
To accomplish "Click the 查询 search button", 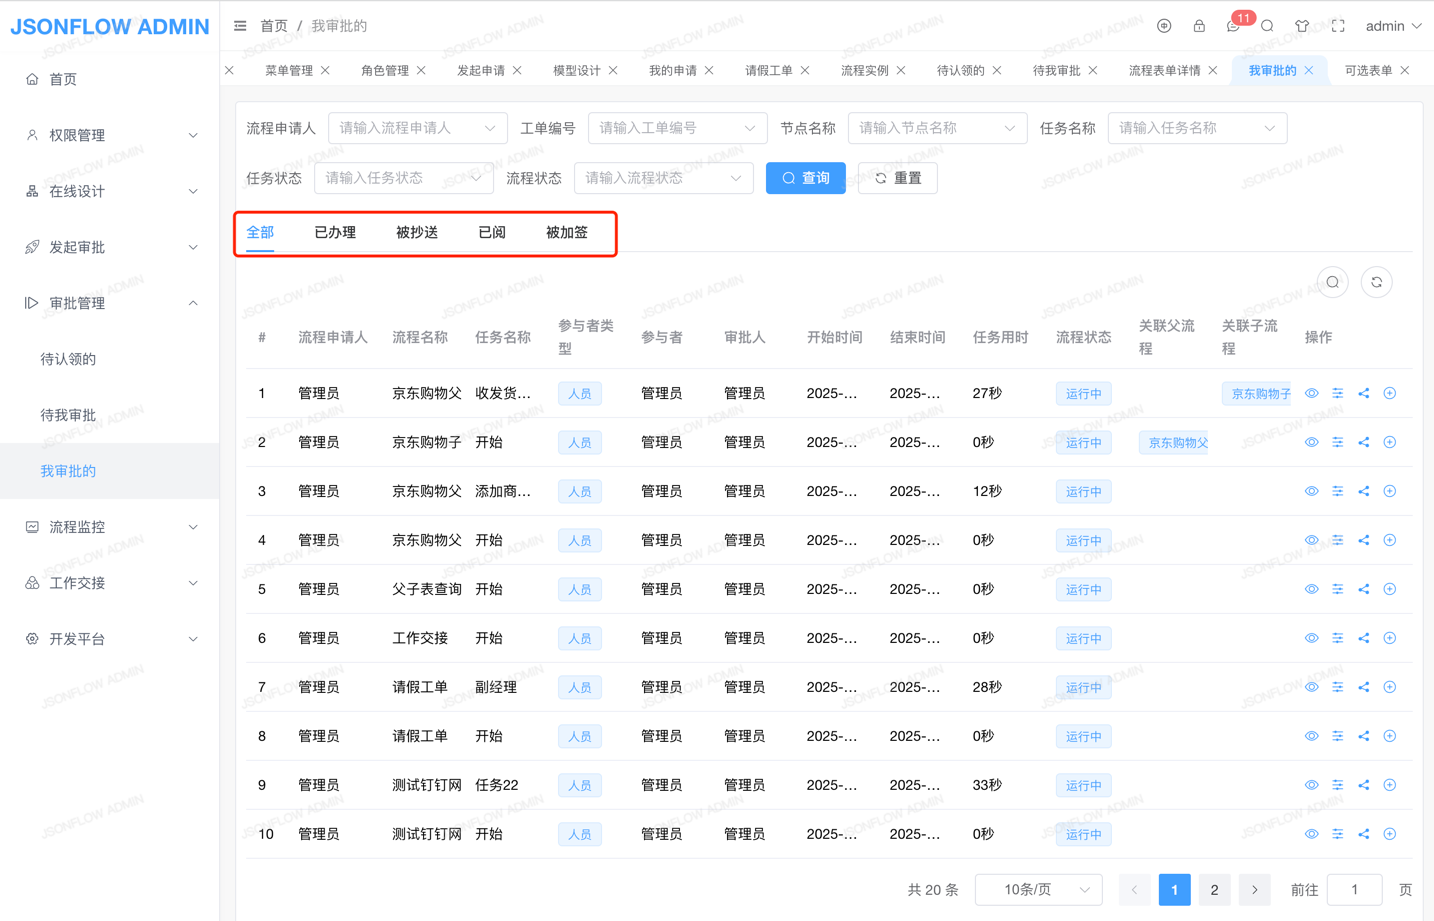I will coord(805,178).
